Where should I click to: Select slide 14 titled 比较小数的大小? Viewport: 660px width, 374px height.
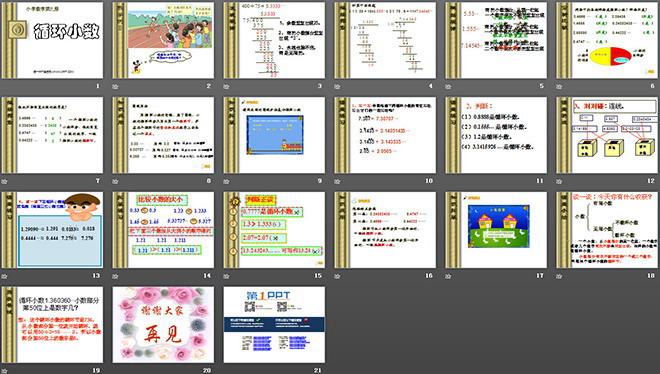pyautogui.click(x=163, y=230)
